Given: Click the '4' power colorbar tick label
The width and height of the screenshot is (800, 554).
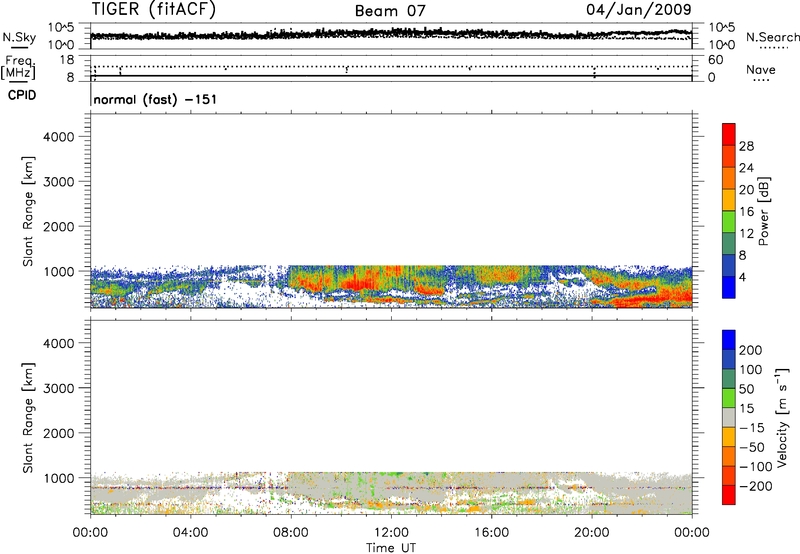Looking at the screenshot, I should pos(743,277).
